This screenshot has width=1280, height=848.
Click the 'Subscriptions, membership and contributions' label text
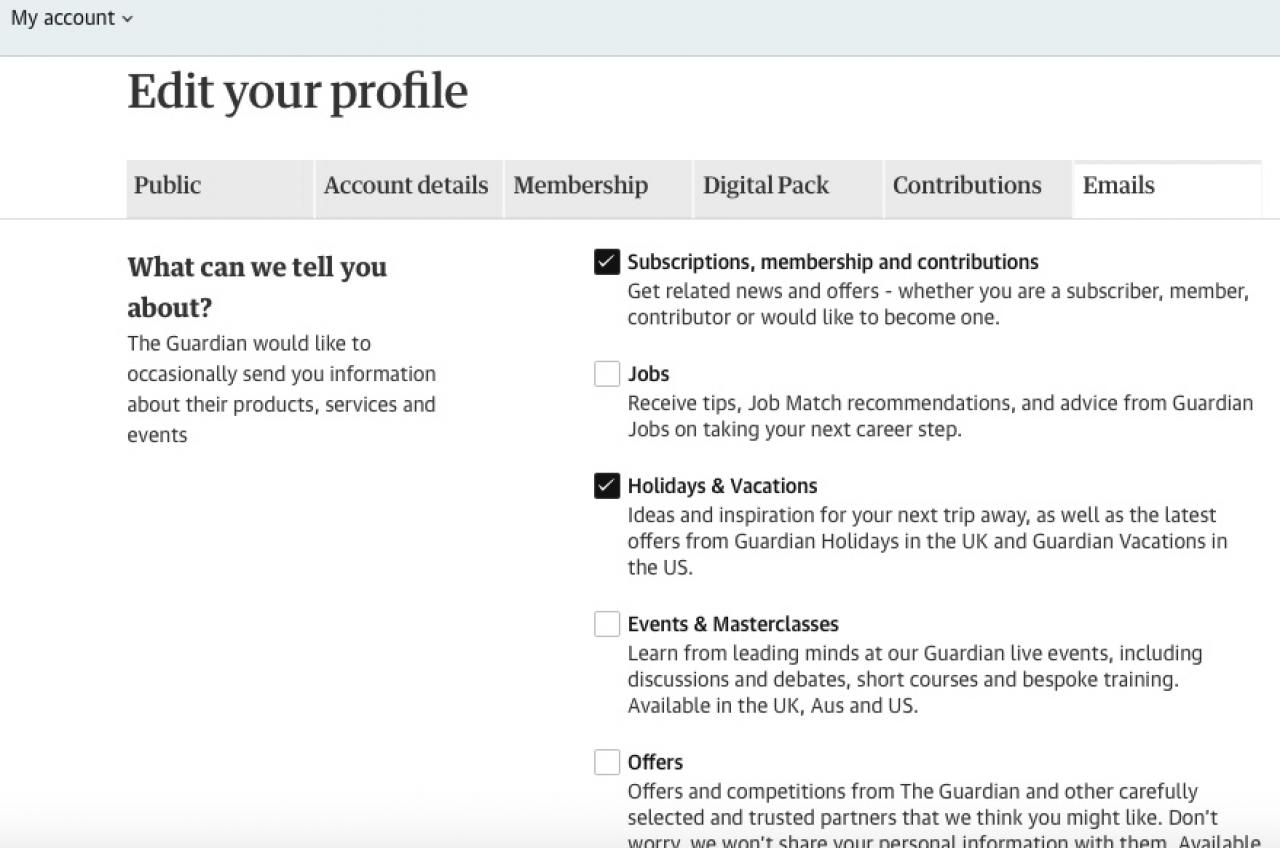click(833, 262)
